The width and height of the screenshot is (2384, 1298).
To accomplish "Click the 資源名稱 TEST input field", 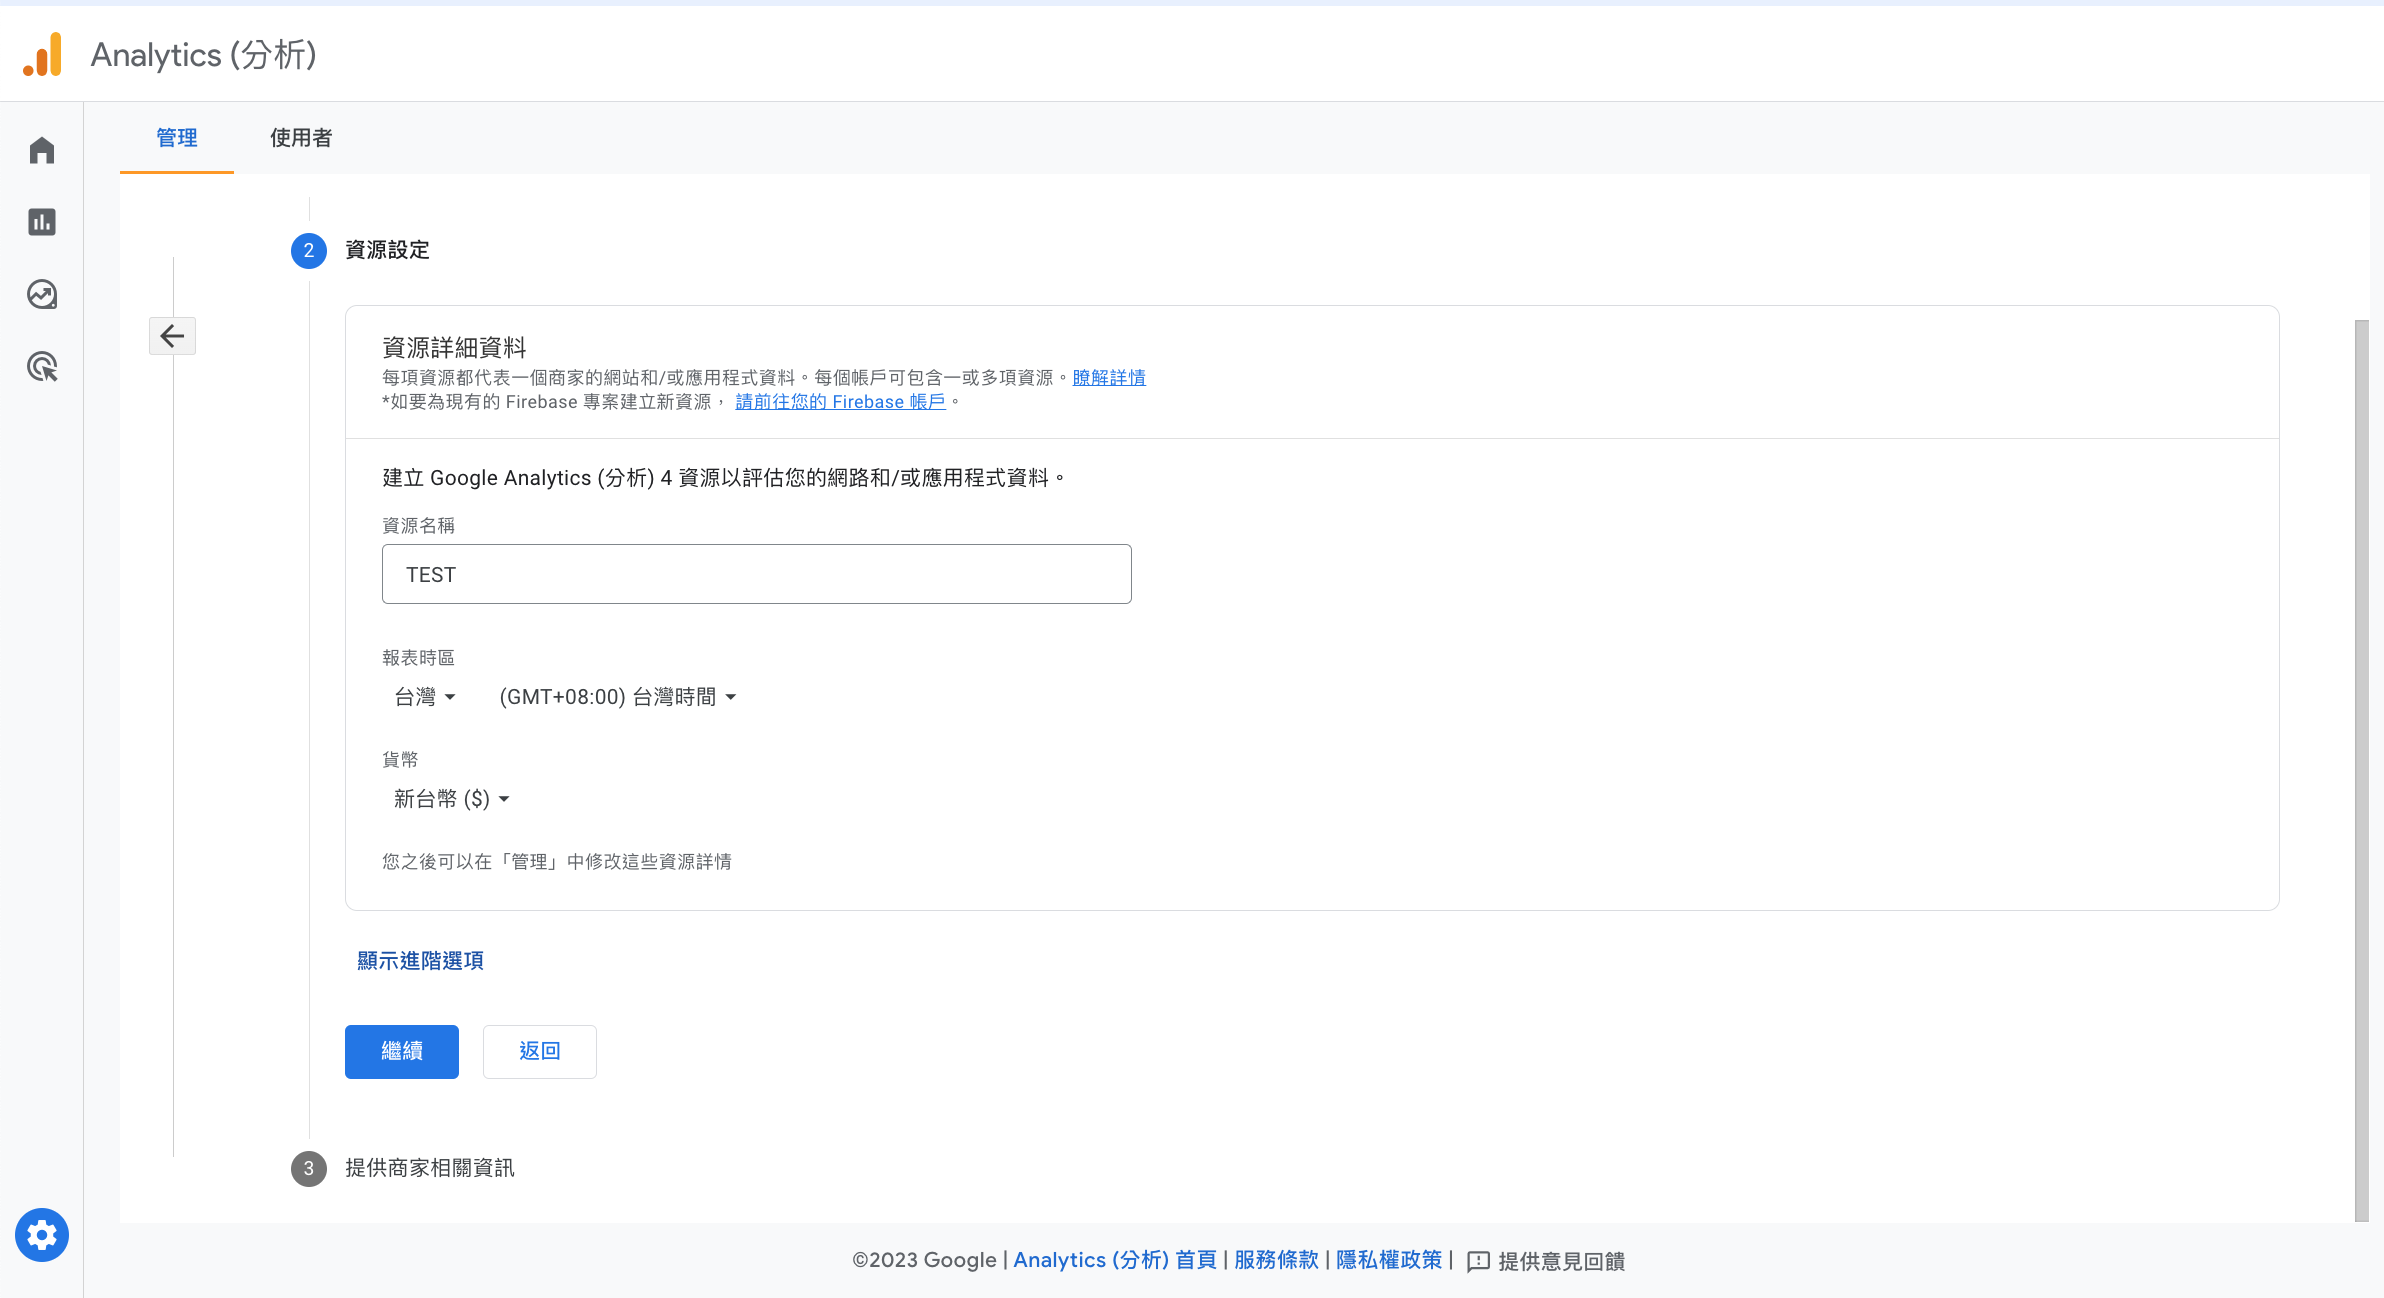I will point(756,574).
